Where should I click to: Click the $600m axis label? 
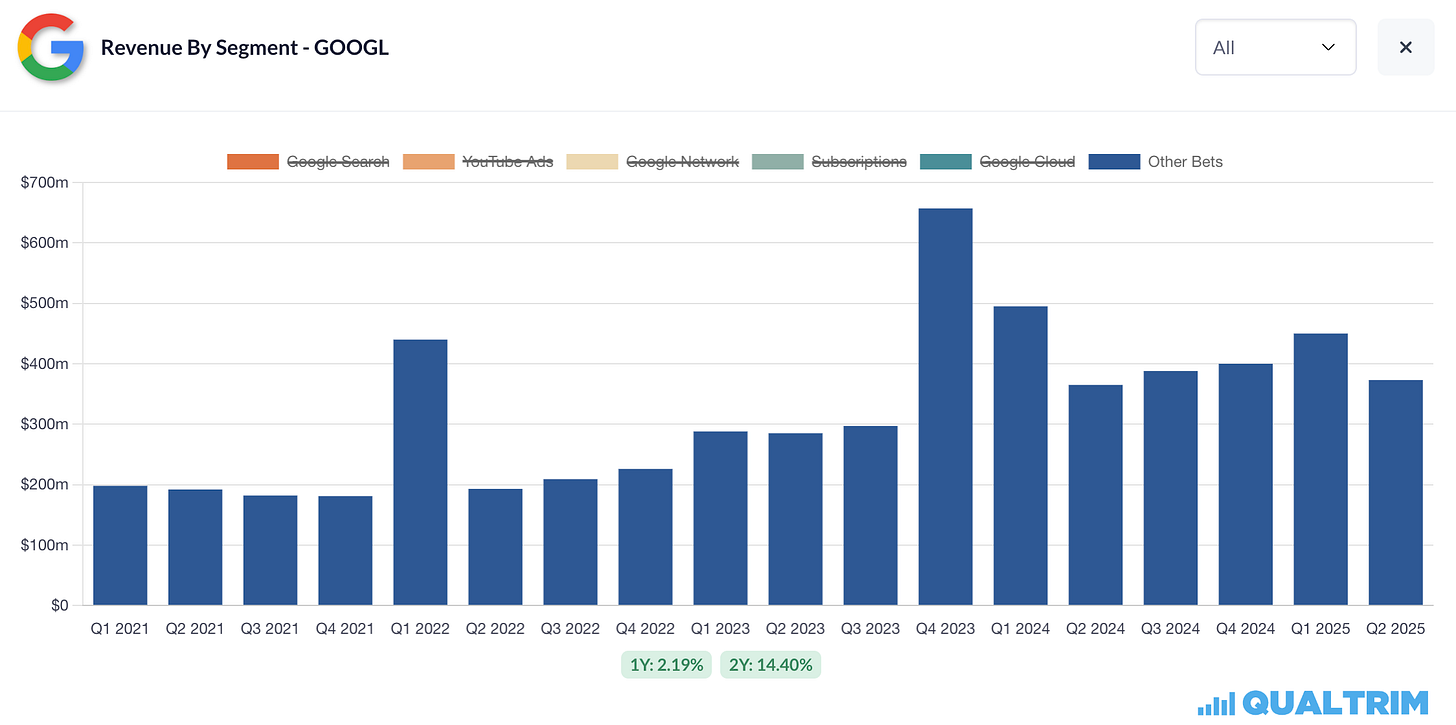pos(44,243)
